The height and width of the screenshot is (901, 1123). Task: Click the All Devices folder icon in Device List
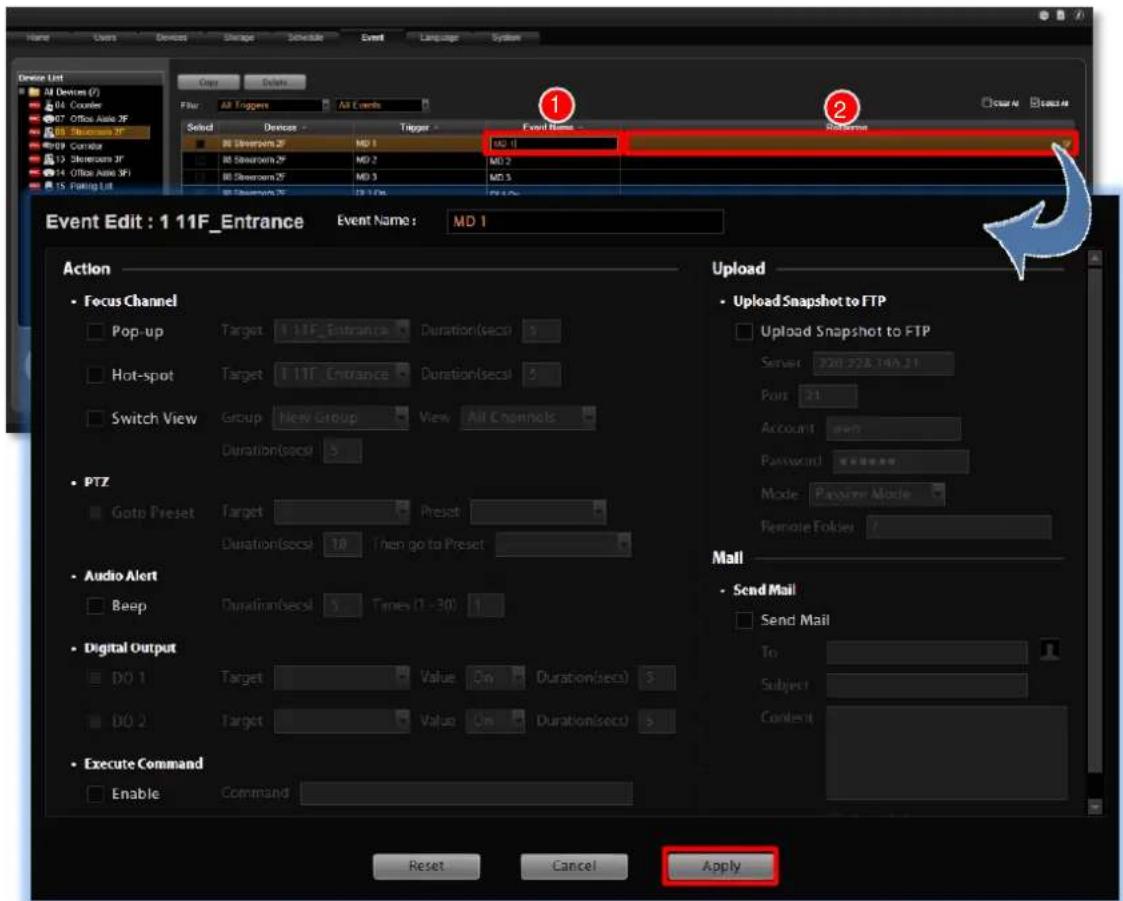click(34, 92)
